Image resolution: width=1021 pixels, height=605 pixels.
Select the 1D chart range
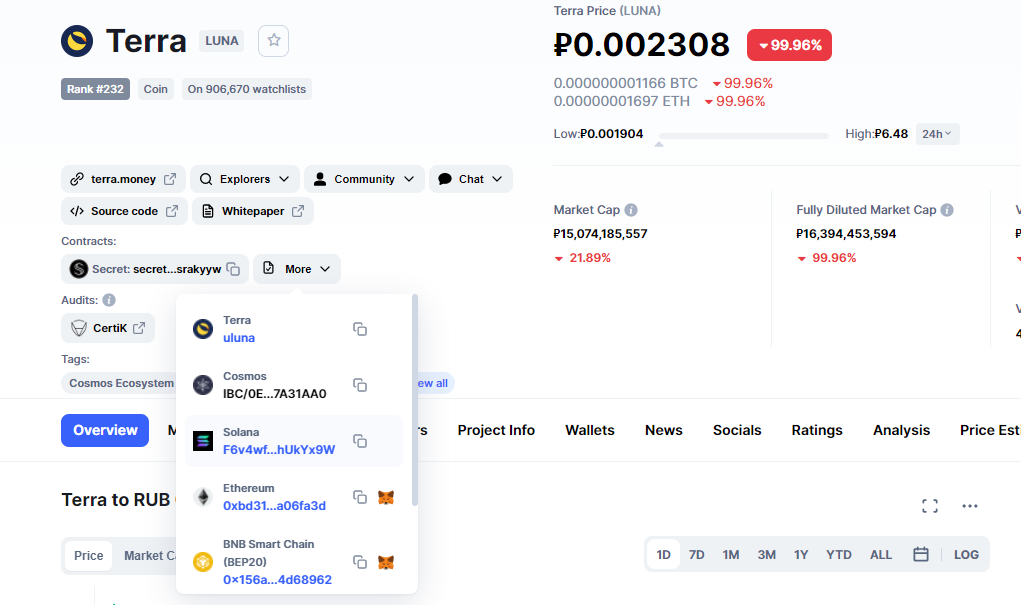[664, 555]
